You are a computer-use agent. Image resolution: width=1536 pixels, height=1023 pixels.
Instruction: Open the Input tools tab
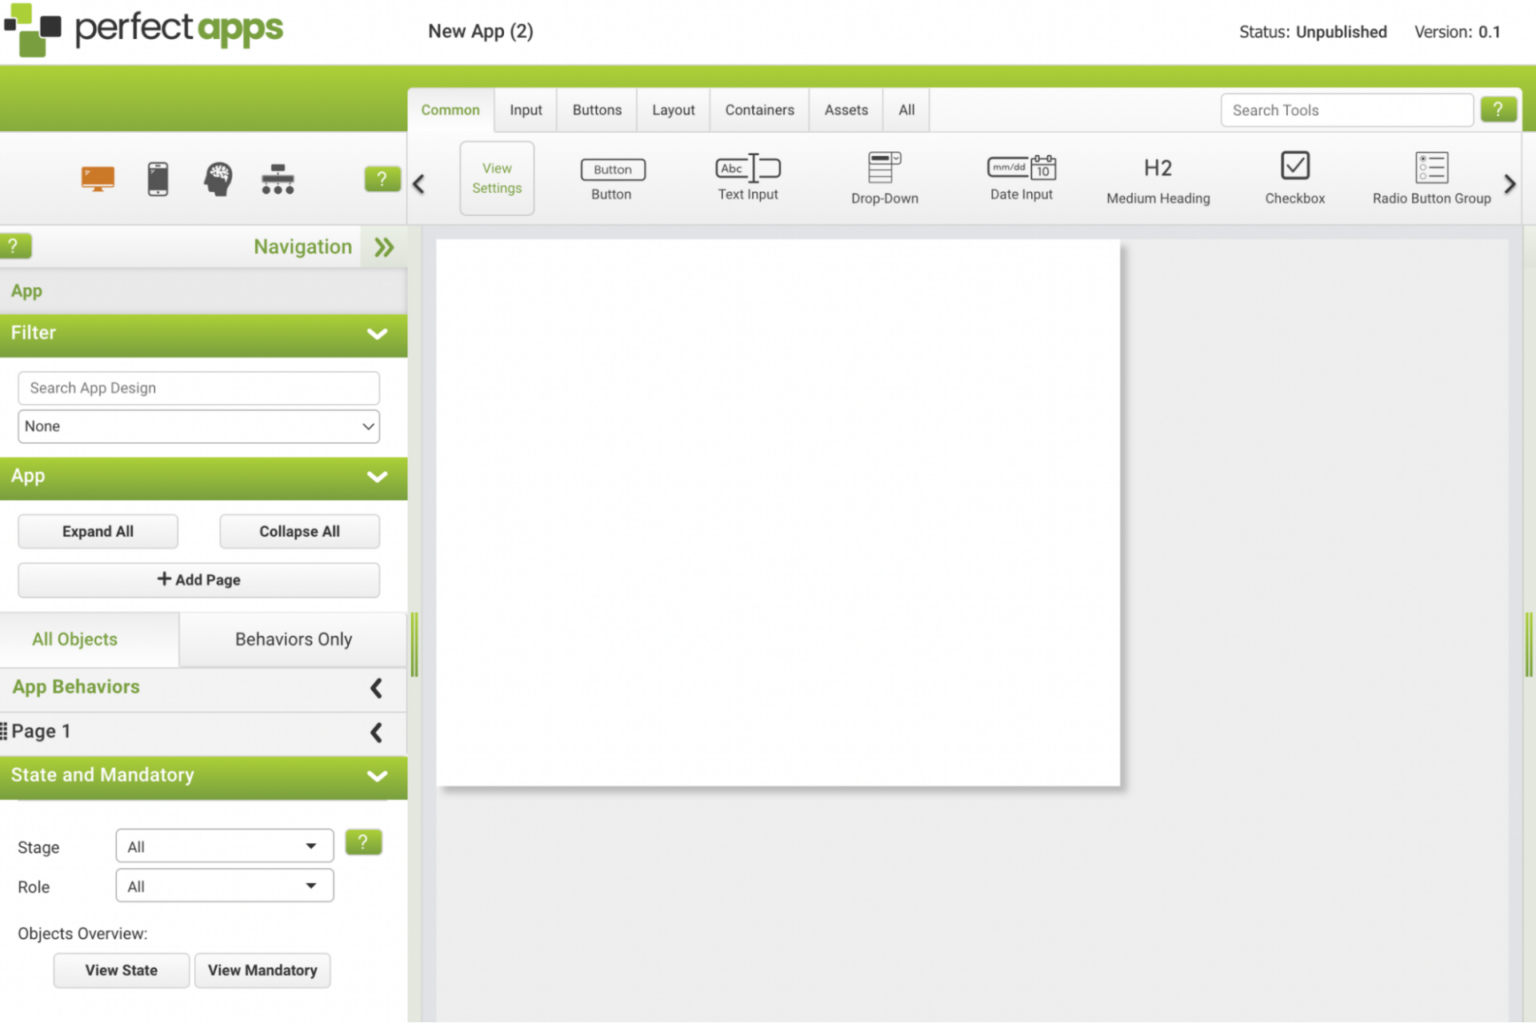click(x=525, y=110)
